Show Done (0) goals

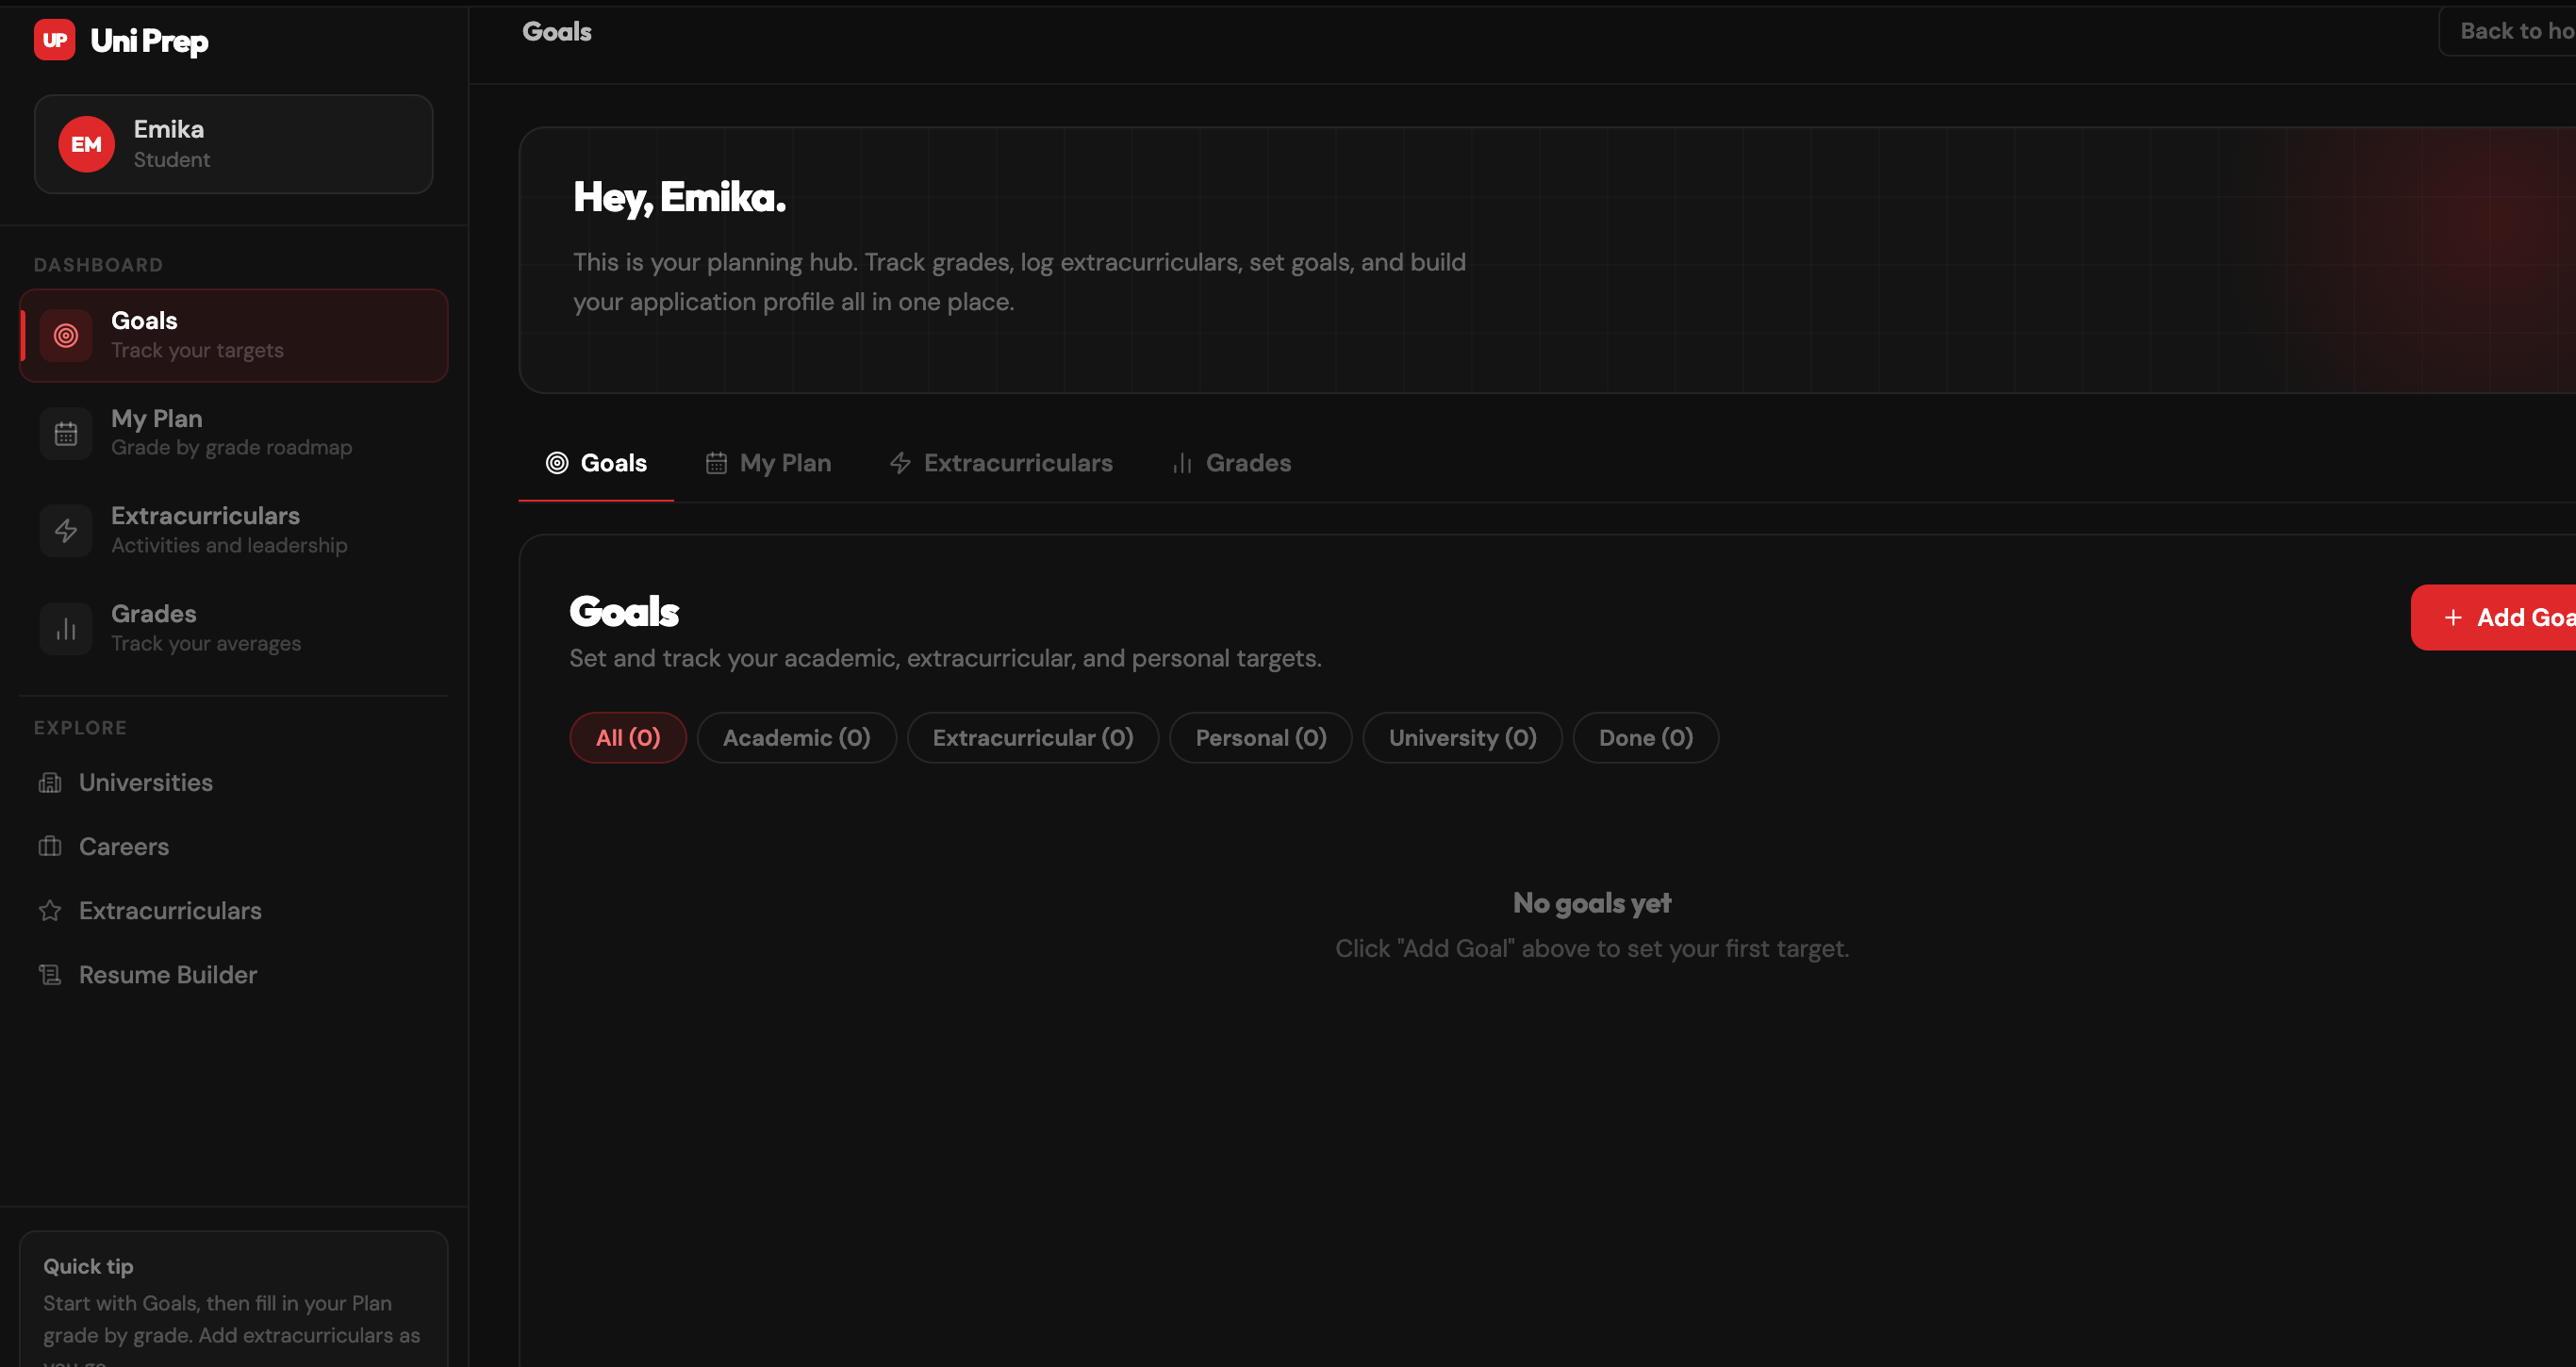(x=1645, y=737)
